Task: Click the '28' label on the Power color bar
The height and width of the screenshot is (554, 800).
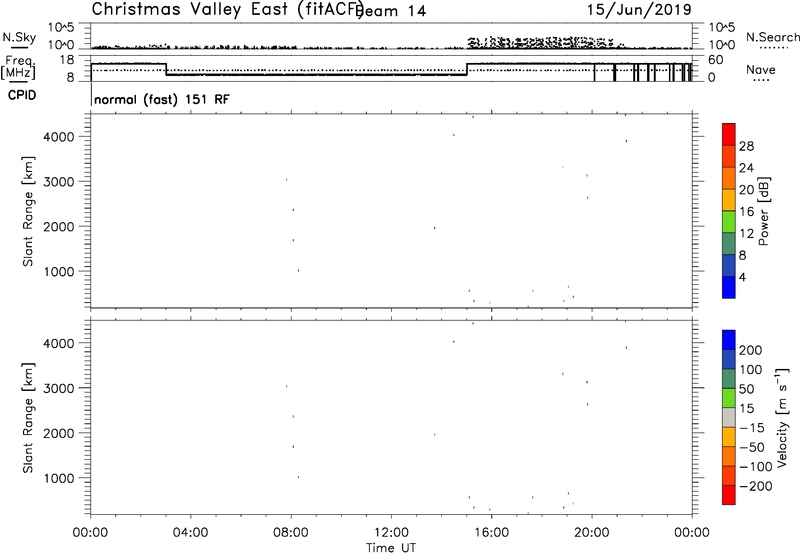Action: [x=746, y=146]
